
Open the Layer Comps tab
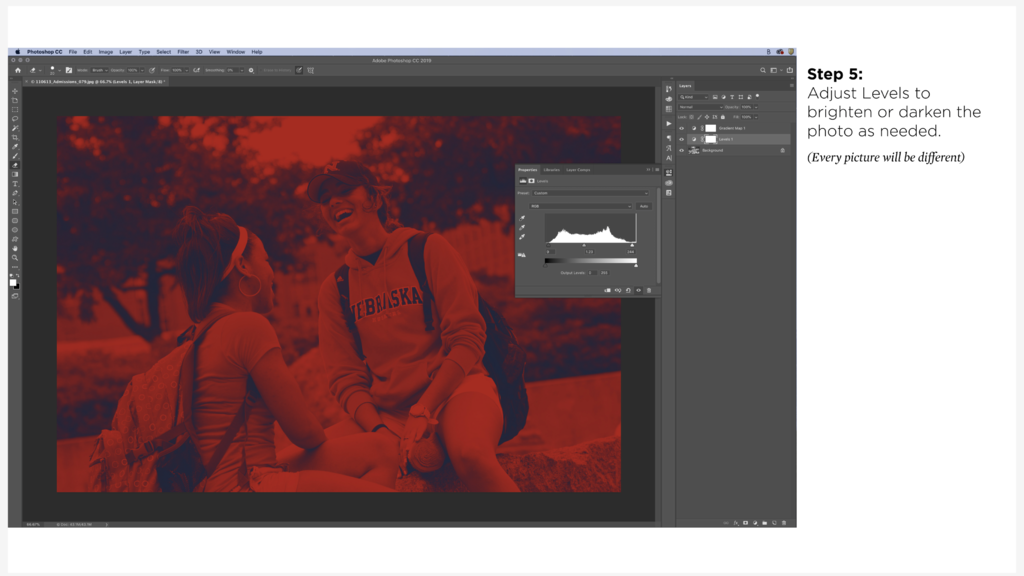tap(578, 170)
